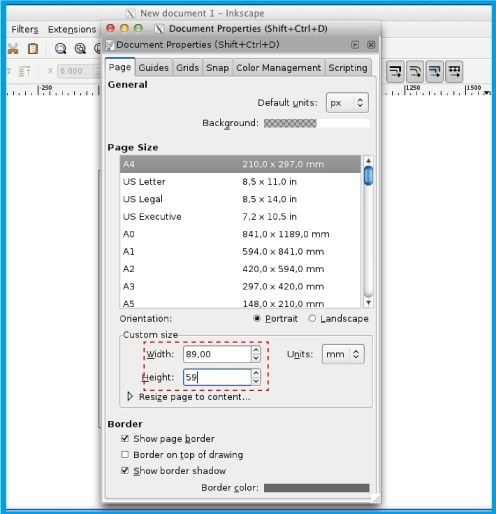Click the Paste clipboard icon

33,49
